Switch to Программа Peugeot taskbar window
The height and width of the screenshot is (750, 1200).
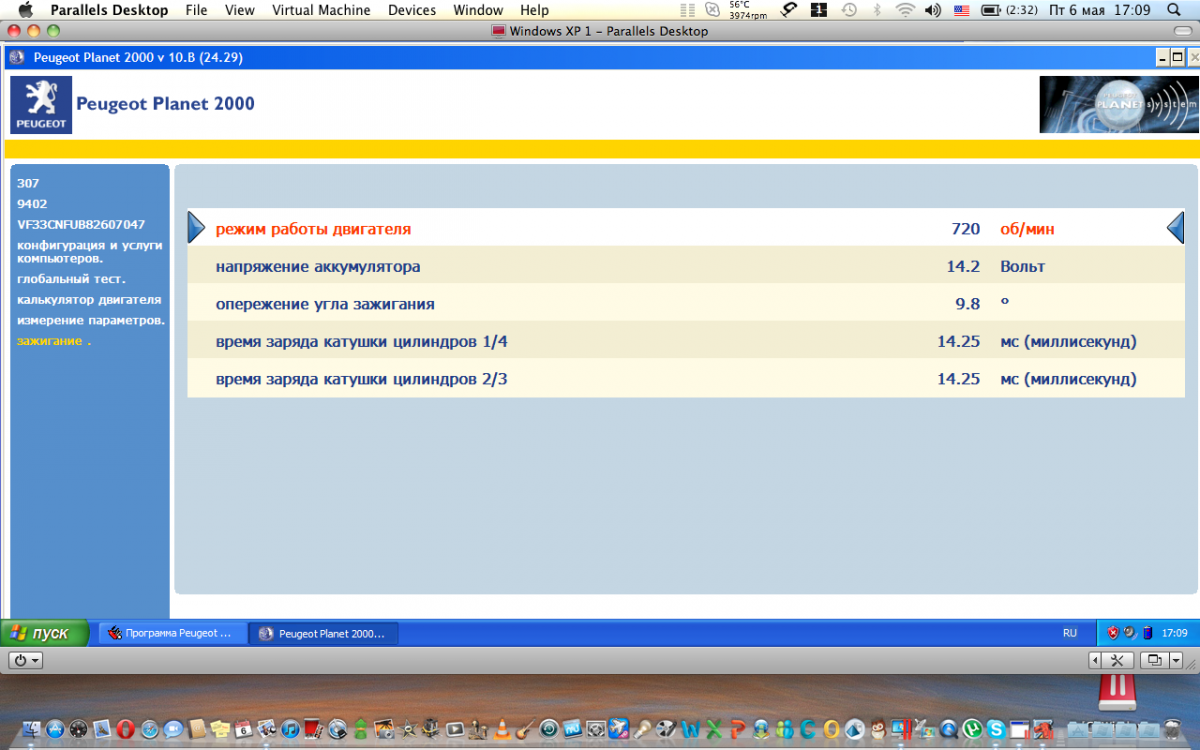pyautogui.click(x=173, y=633)
